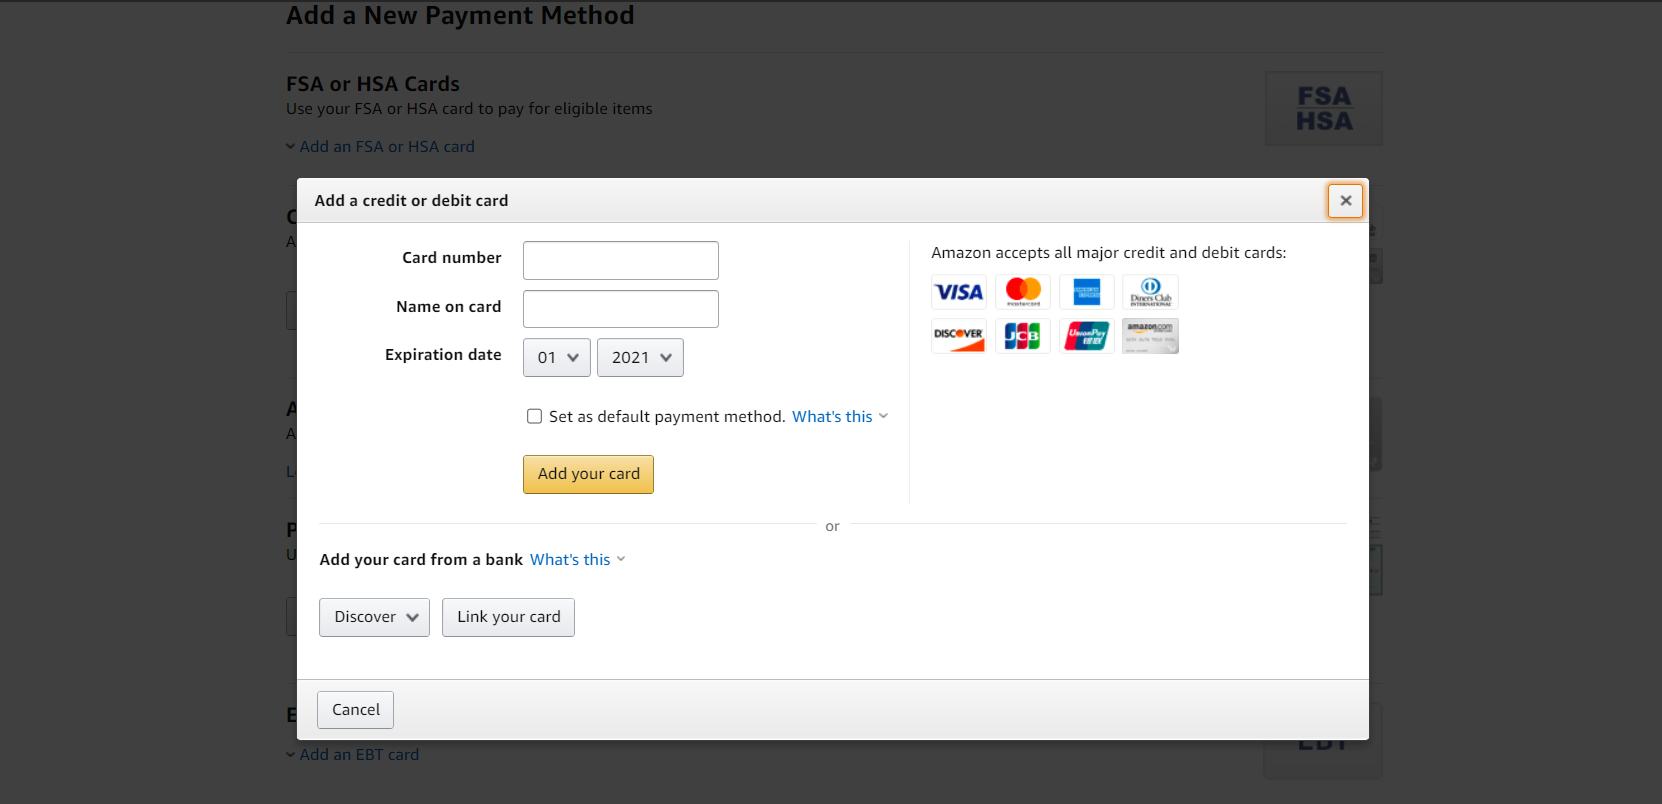Cancel adding a credit card

tap(355, 709)
